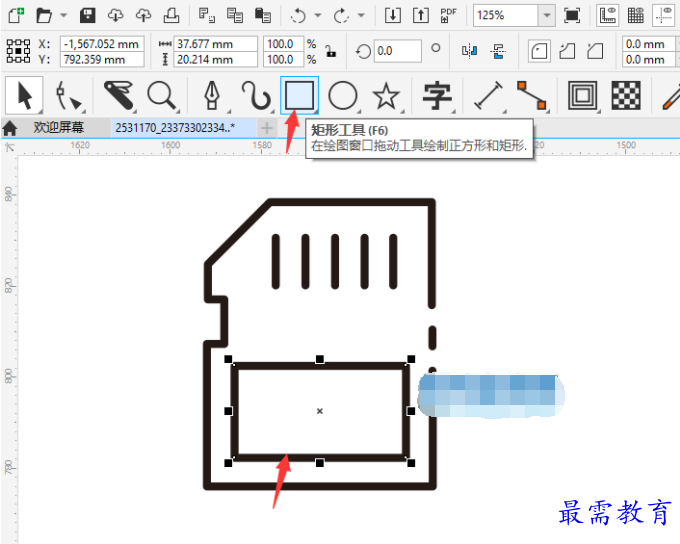The width and height of the screenshot is (680, 544).
Task: Toggle rulers display
Action: pos(608,16)
